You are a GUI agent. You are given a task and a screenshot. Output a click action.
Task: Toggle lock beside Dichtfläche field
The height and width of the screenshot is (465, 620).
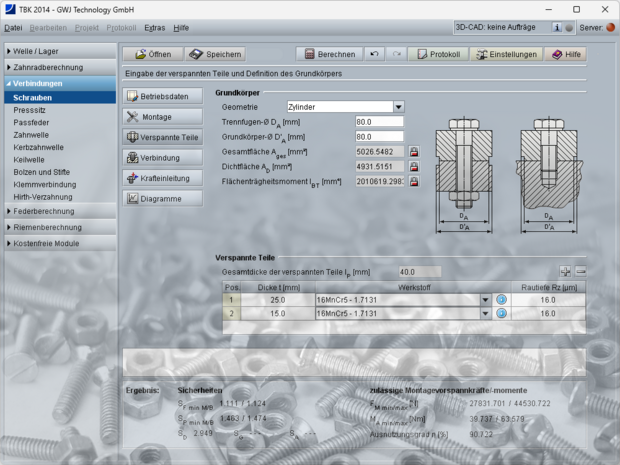413,167
